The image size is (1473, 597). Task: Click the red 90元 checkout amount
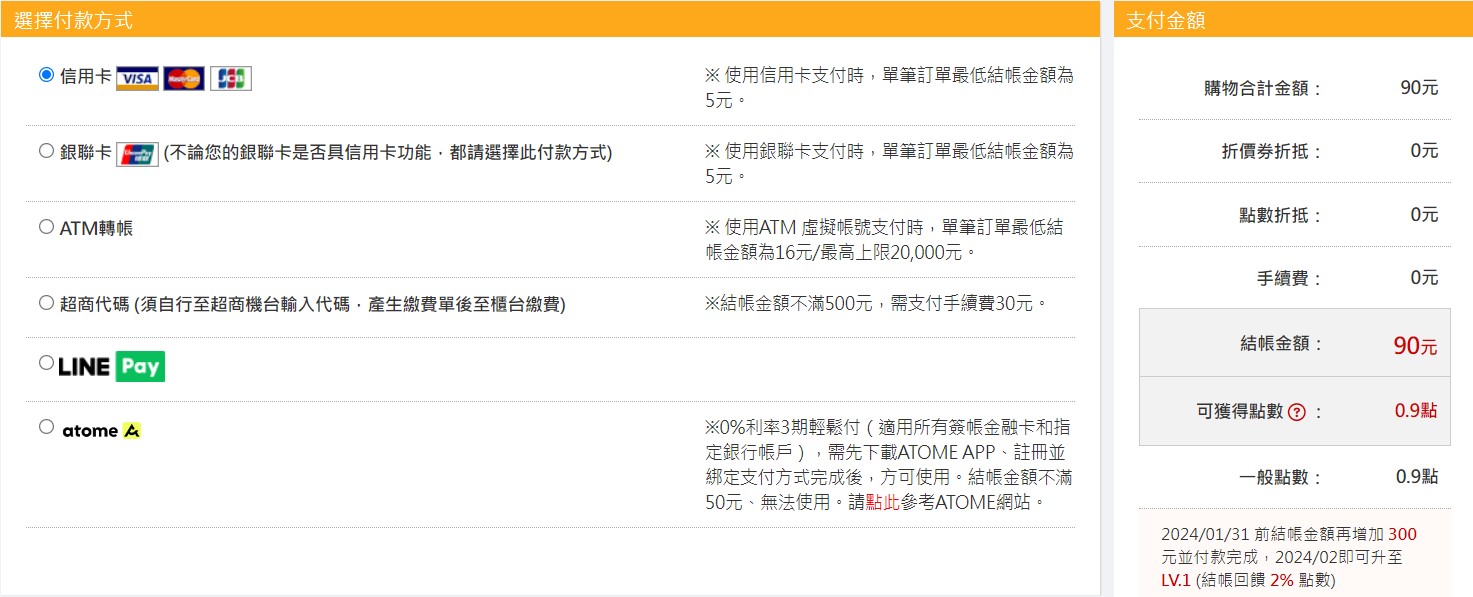pos(1415,346)
